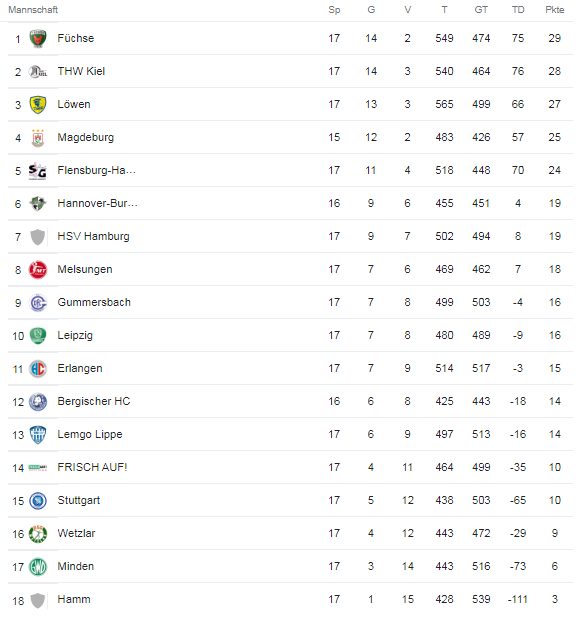Viewport: 578px width, 624px height.
Task: Click the Wetzlar team logo
Action: coord(38,534)
